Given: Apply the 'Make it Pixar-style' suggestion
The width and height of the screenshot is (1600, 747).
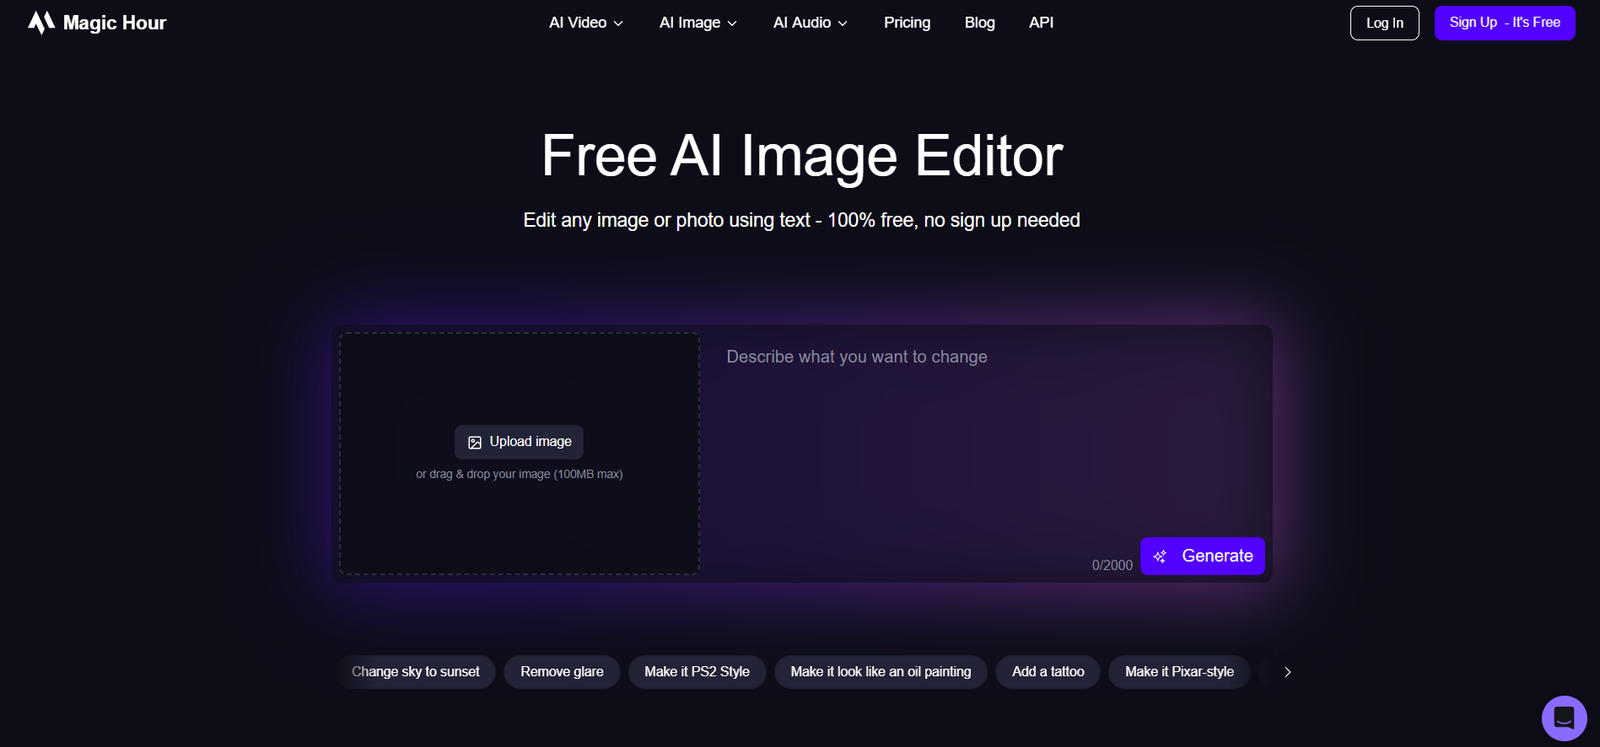Looking at the screenshot, I should [x=1179, y=672].
